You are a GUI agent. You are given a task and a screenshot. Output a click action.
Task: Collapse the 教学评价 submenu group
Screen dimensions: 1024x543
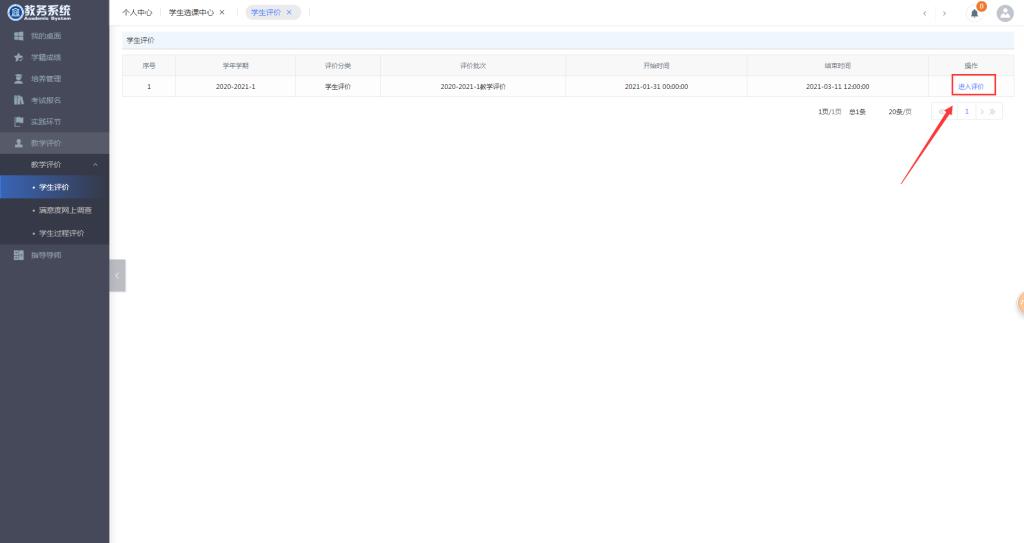tap(95, 164)
